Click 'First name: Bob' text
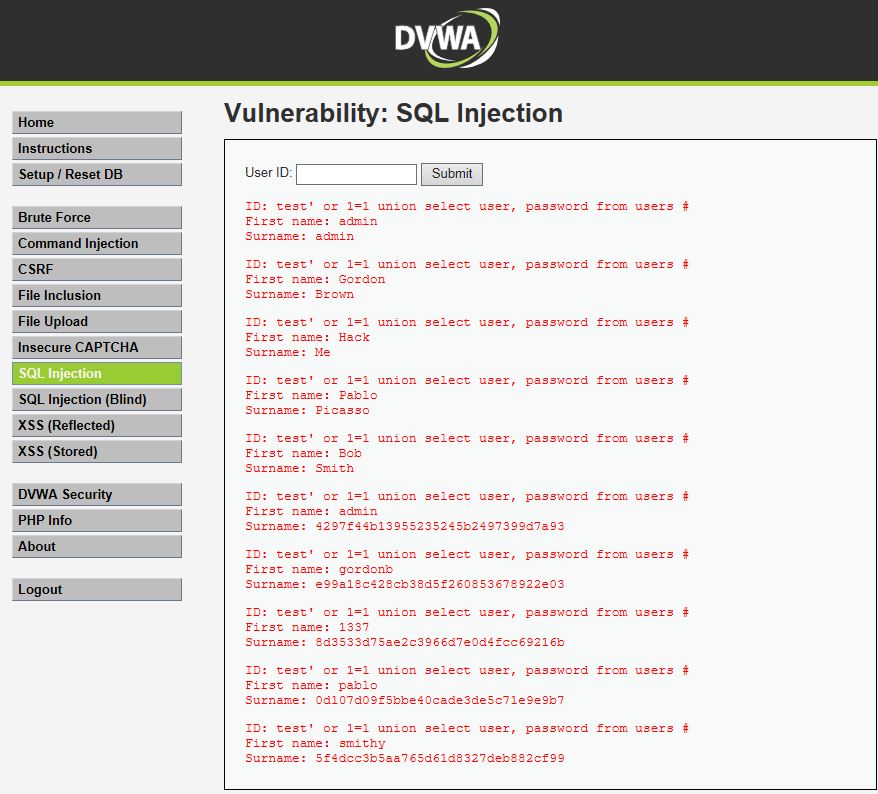Screen dimensions: 878x794 point(303,454)
